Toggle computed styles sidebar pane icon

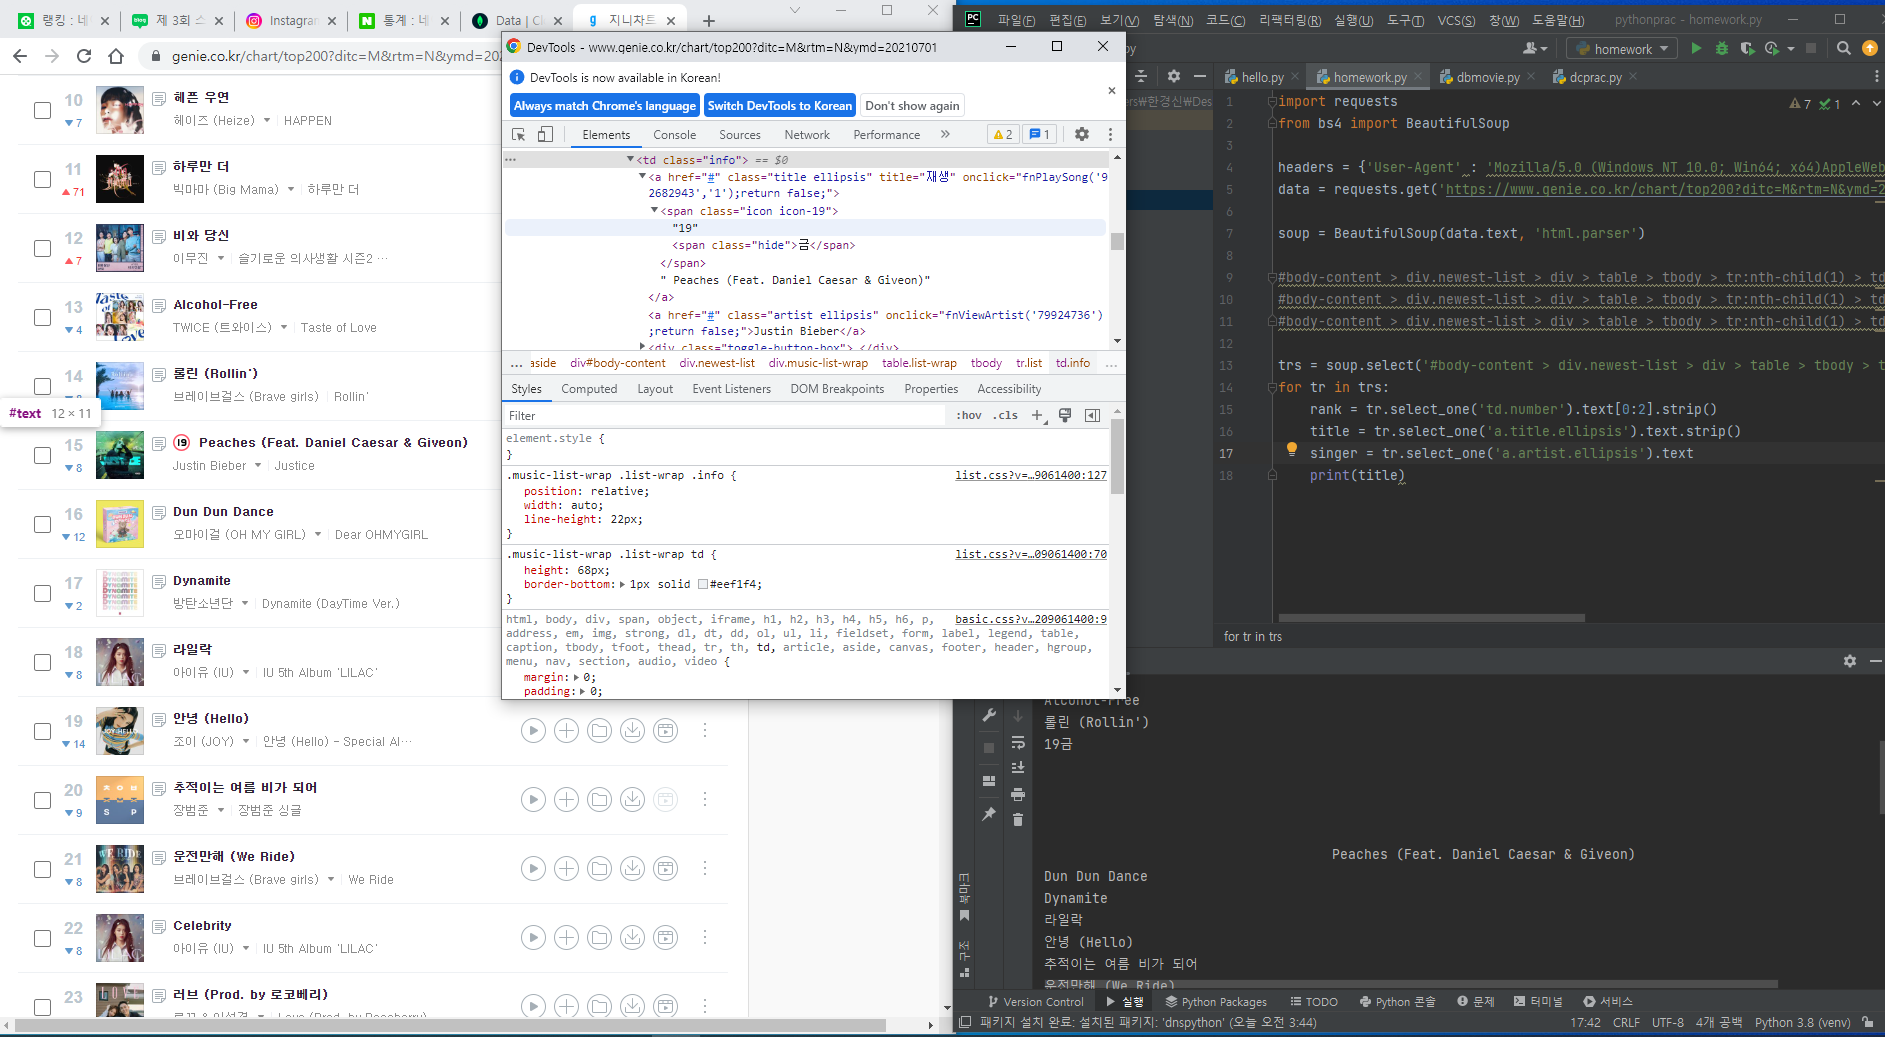tap(1093, 415)
